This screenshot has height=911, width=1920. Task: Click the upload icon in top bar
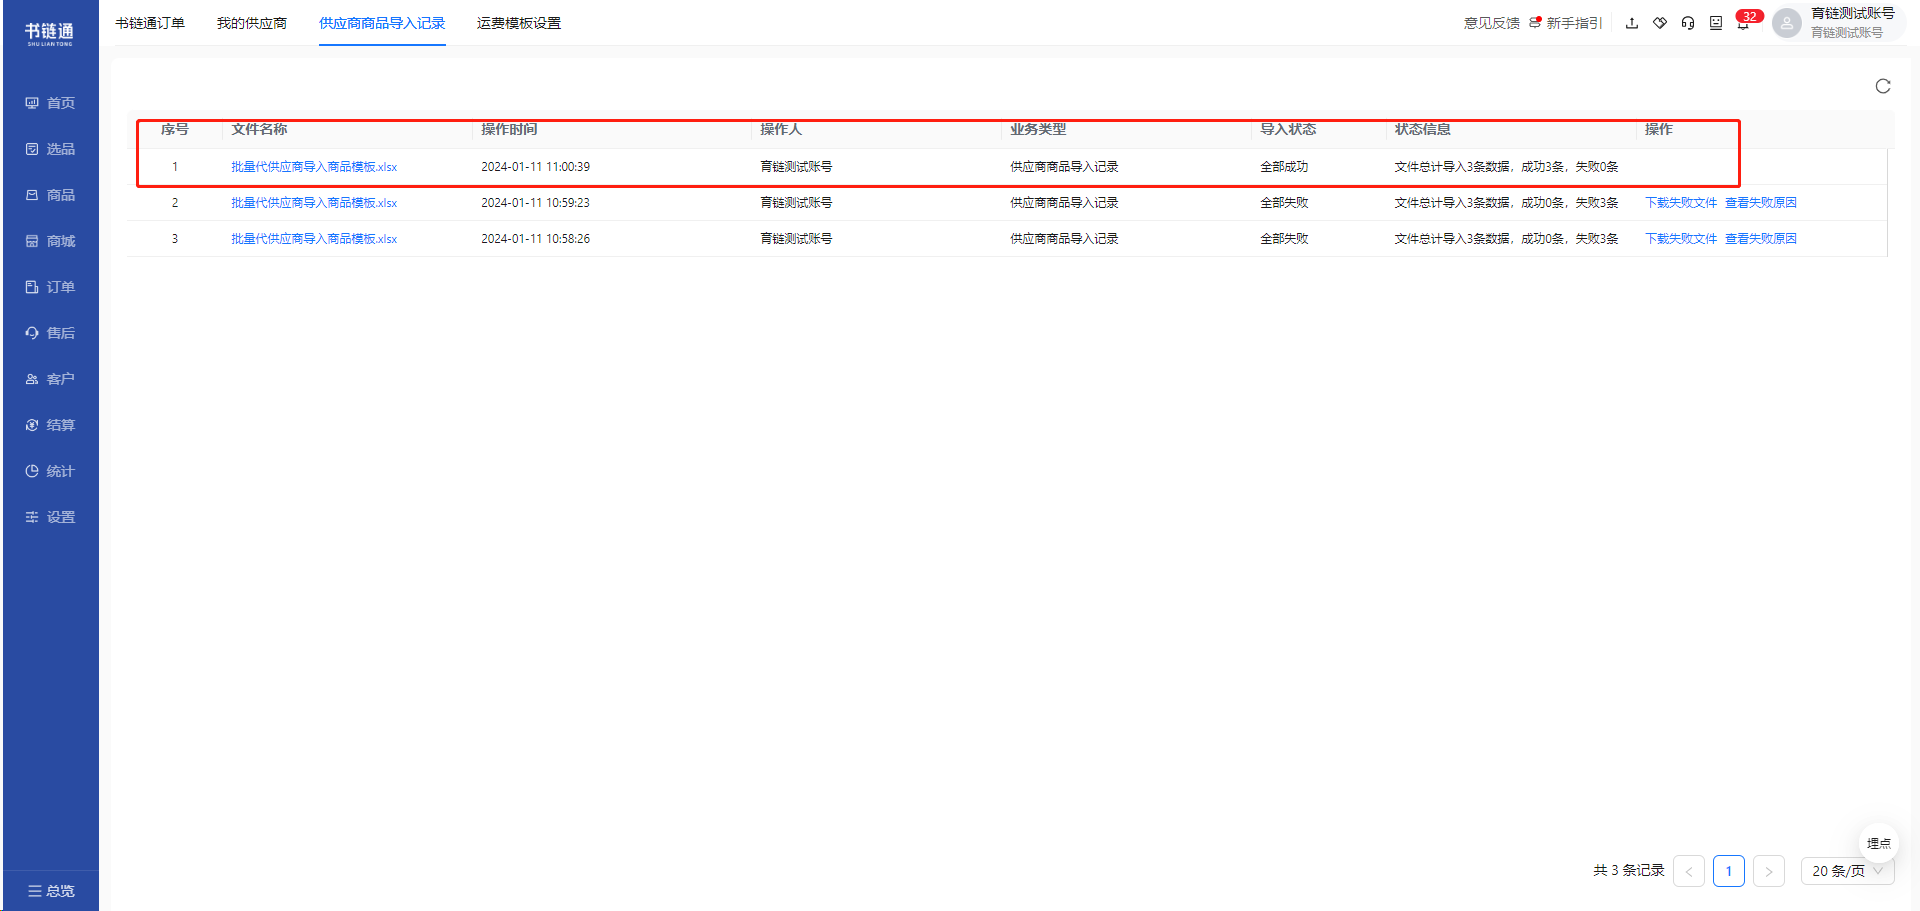(1632, 23)
